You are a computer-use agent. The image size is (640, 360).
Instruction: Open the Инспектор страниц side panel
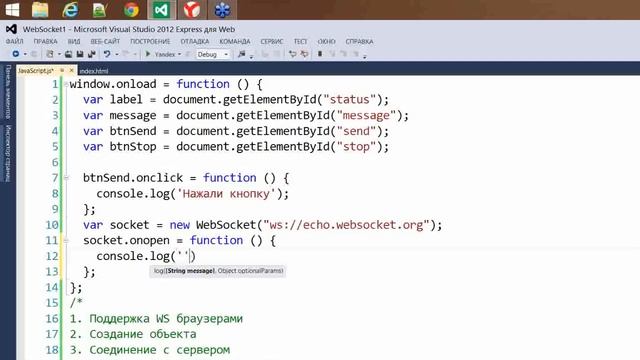click(8, 153)
